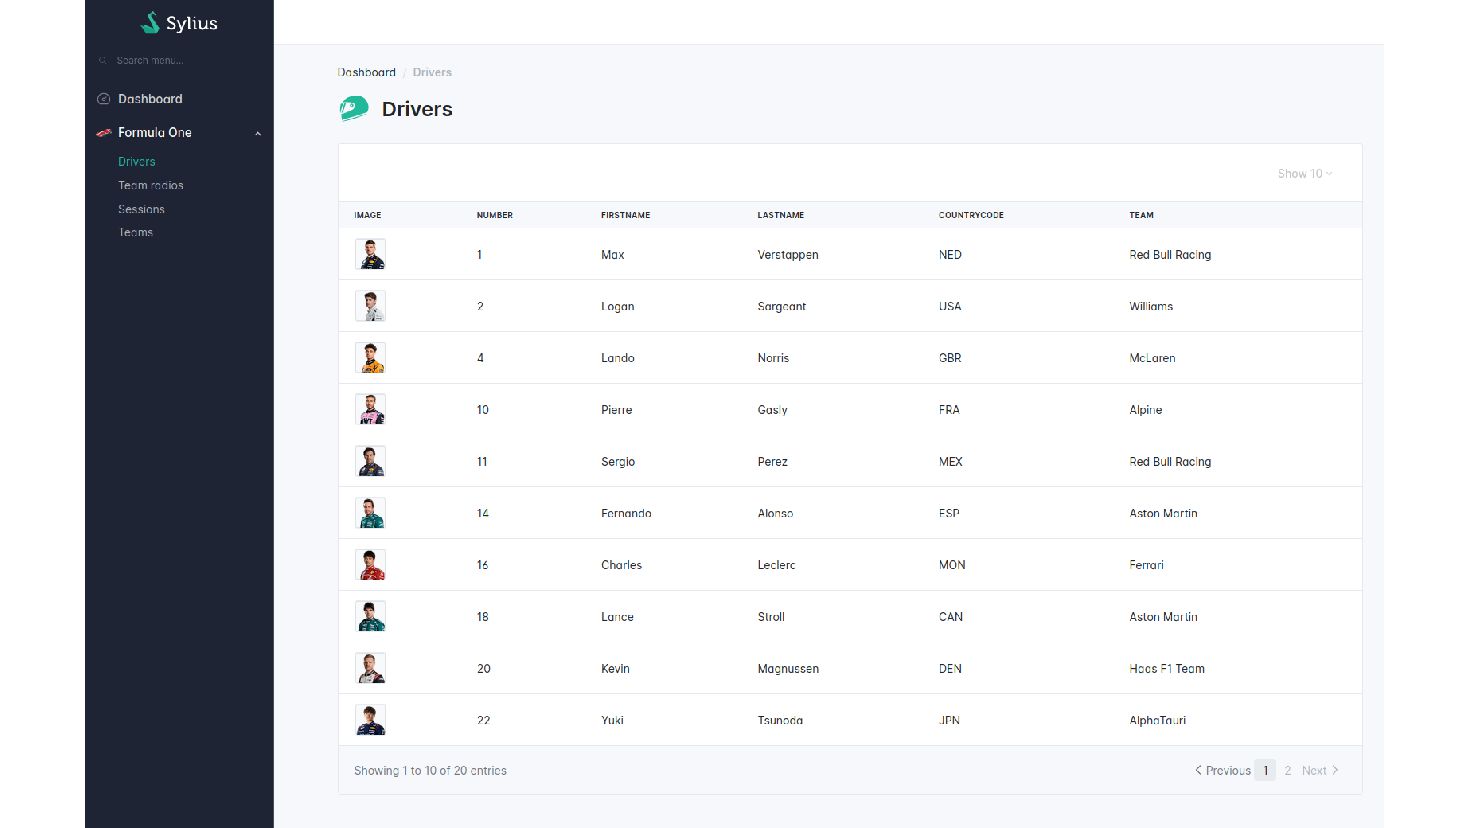
Task: Collapse the Formula One menu chevron
Action: (x=258, y=133)
